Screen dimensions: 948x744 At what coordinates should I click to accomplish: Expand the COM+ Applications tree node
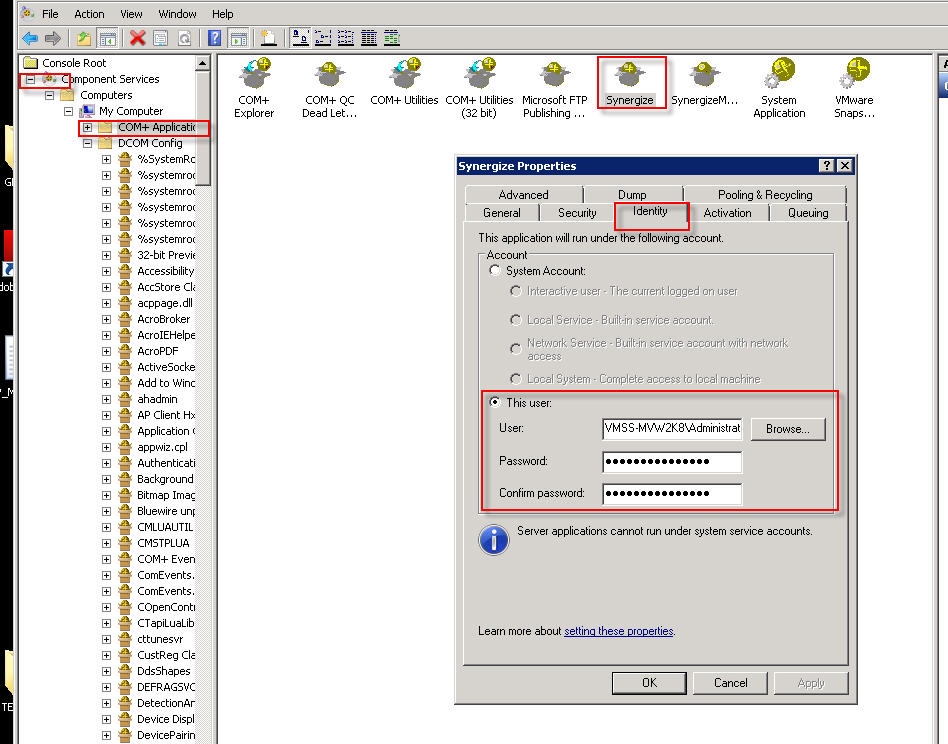[88, 128]
